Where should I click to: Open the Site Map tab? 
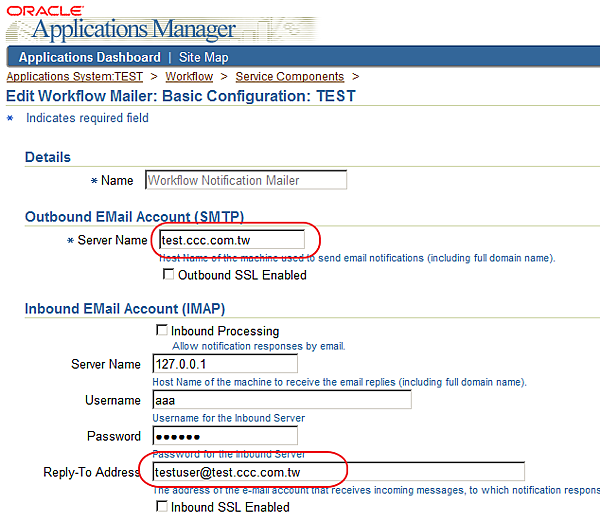click(x=204, y=57)
